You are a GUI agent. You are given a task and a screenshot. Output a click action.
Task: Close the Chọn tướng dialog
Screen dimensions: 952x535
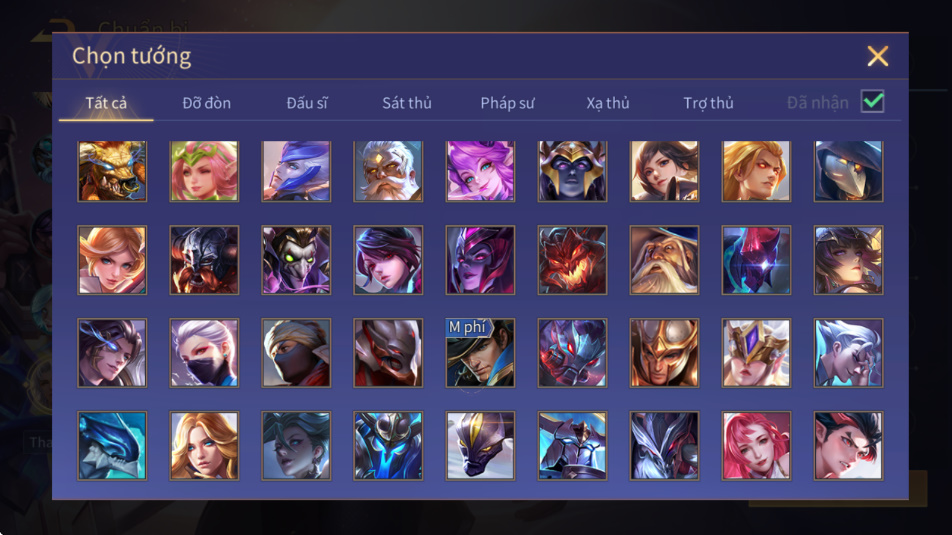877,56
